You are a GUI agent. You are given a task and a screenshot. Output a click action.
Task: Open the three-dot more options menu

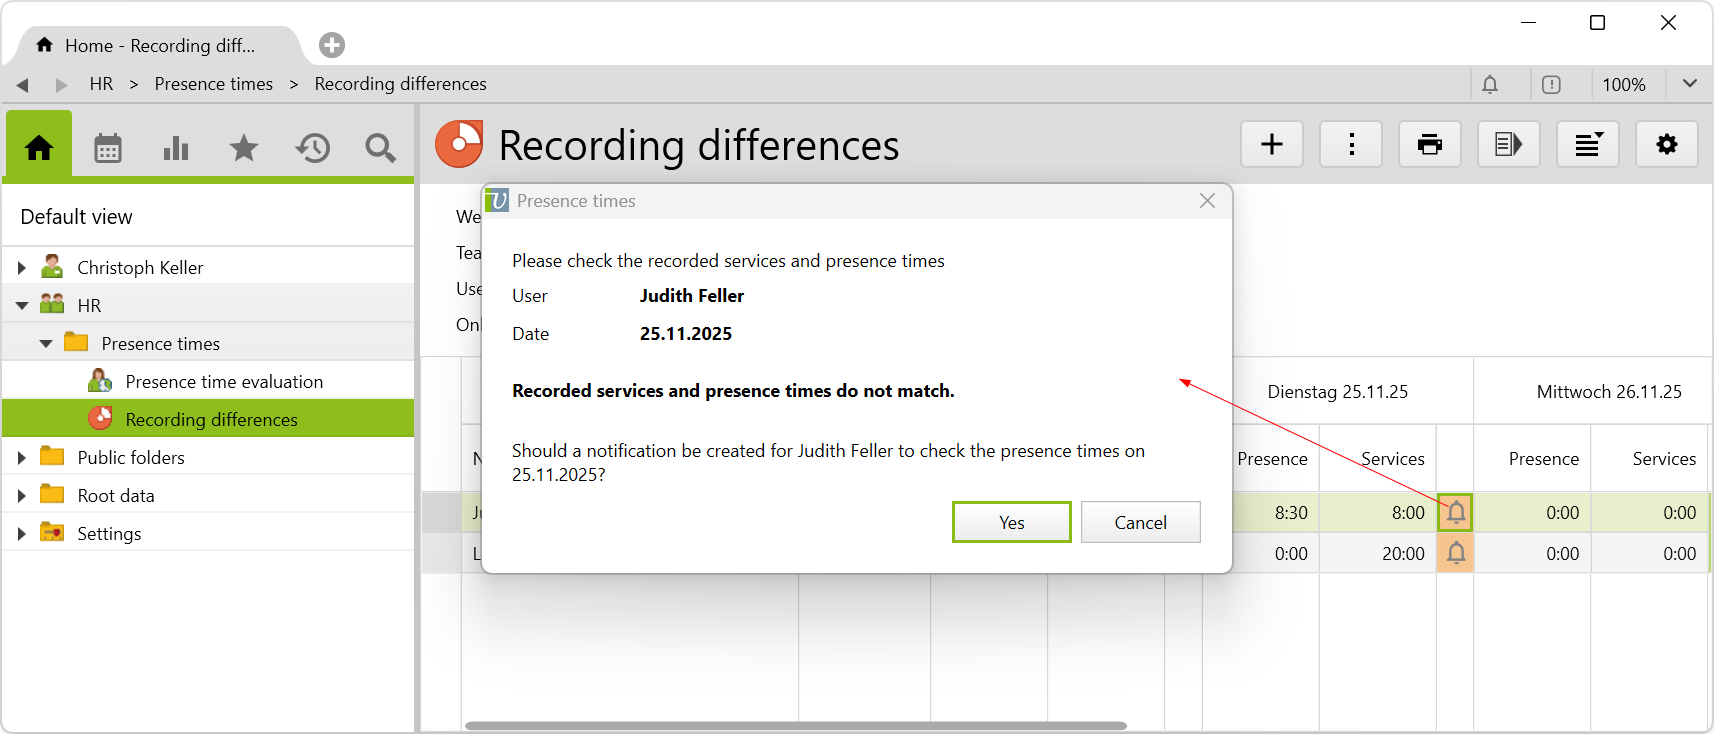tap(1351, 145)
